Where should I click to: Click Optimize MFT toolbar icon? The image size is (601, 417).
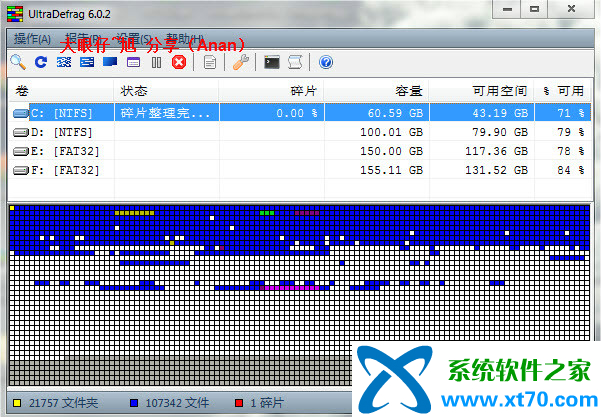point(133,62)
